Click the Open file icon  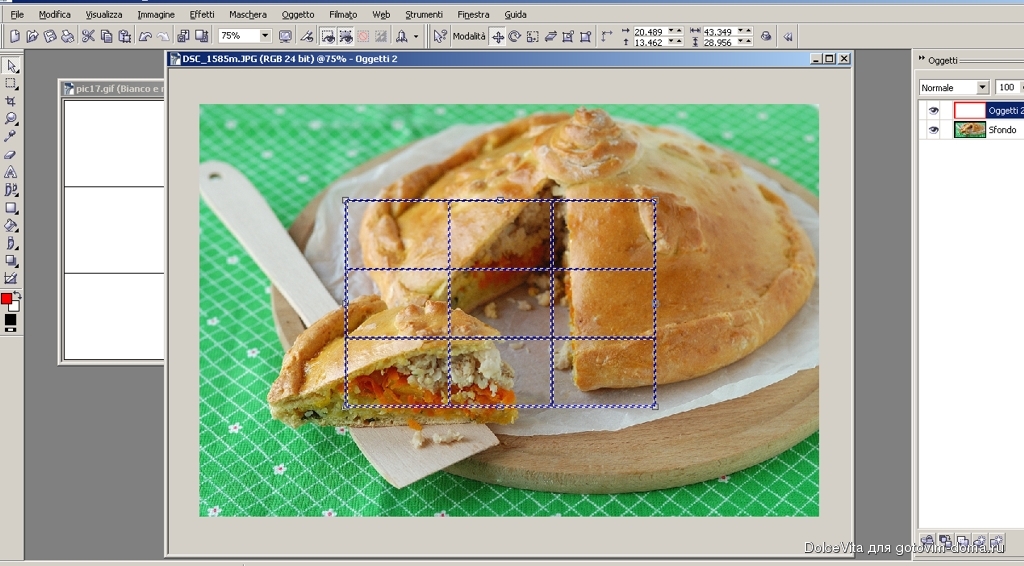pyautogui.click(x=32, y=37)
